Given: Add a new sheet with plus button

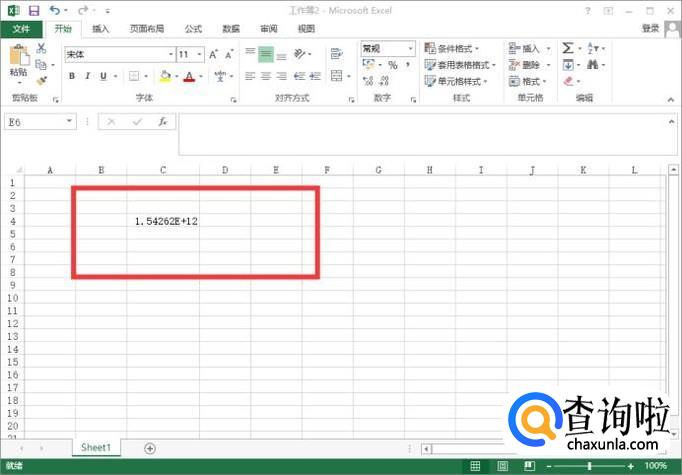Looking at the screenshot, I should pos(150,449).
